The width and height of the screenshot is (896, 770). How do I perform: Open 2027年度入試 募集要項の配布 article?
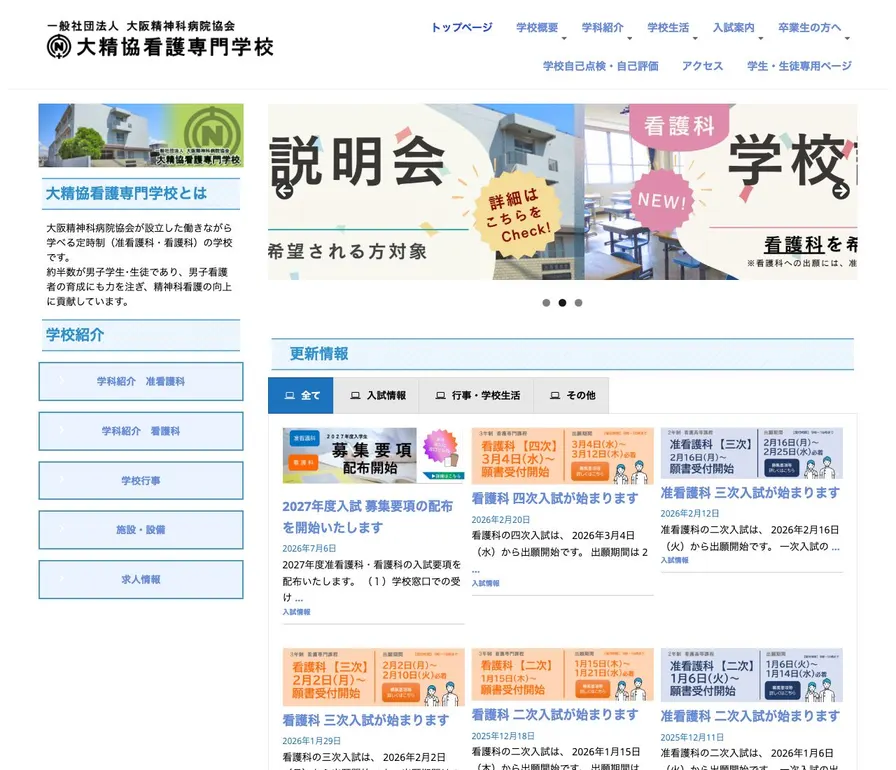367,517
